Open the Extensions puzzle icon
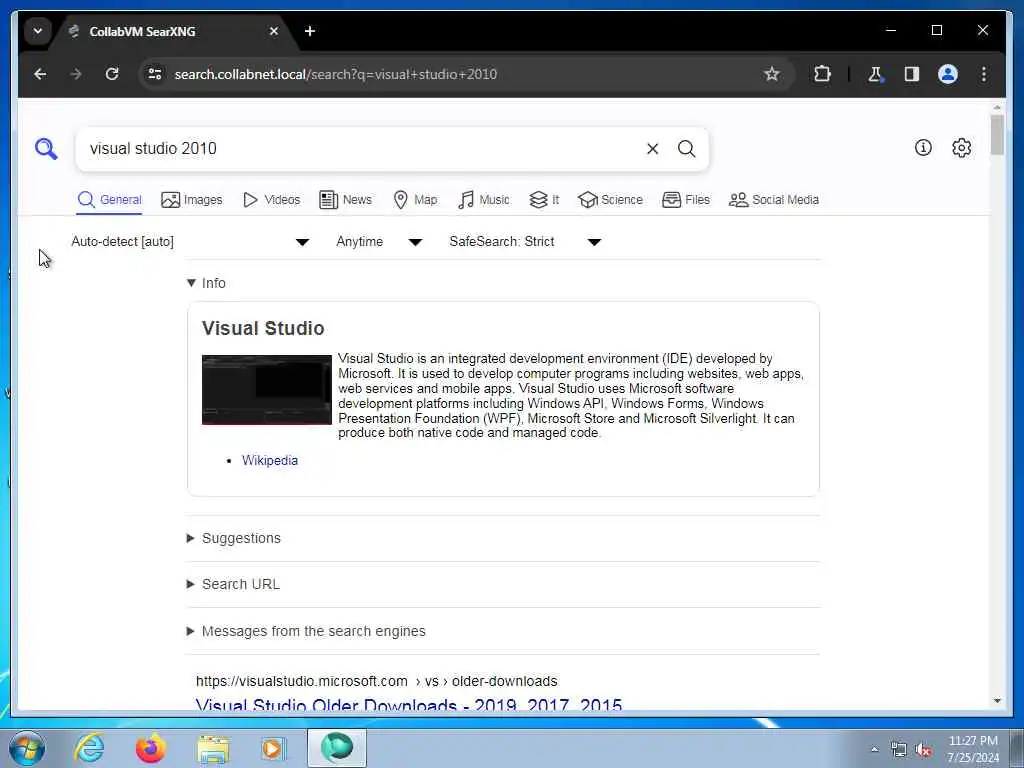The height and width of the screenshot is (768, 1024). 822,74
